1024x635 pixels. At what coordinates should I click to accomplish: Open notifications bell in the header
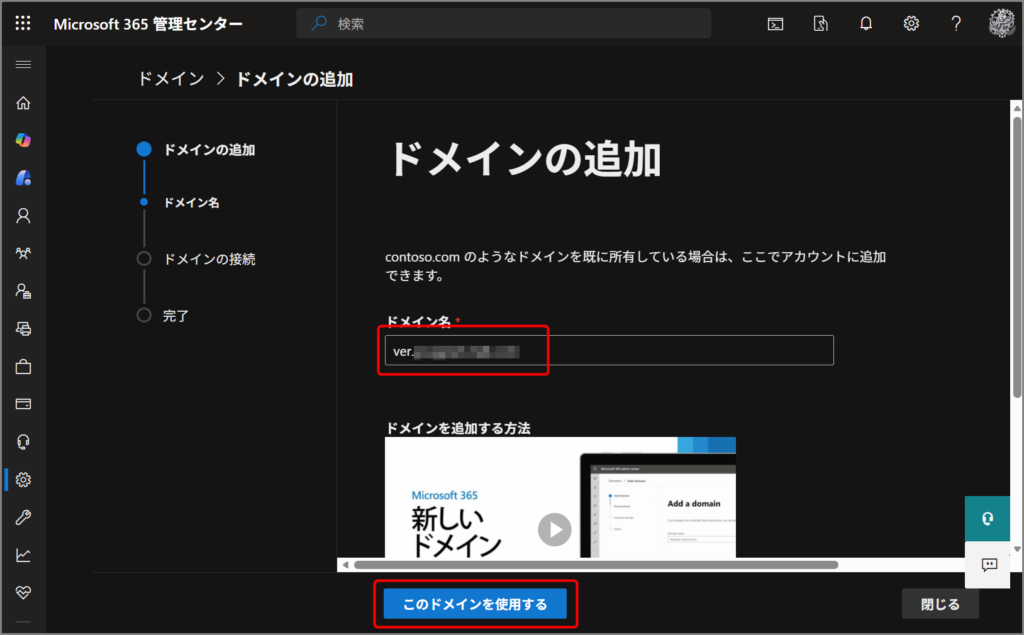[x=866, y=24]
